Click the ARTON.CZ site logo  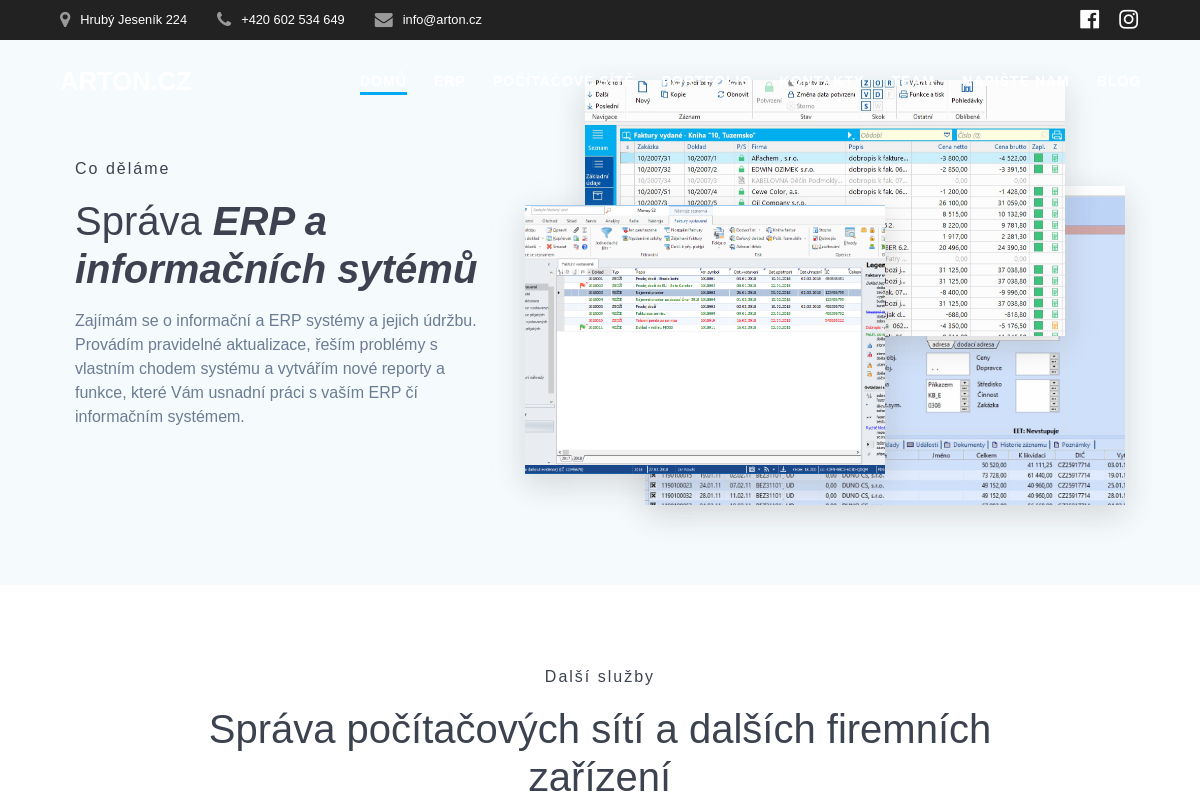[x=125, y=81]
